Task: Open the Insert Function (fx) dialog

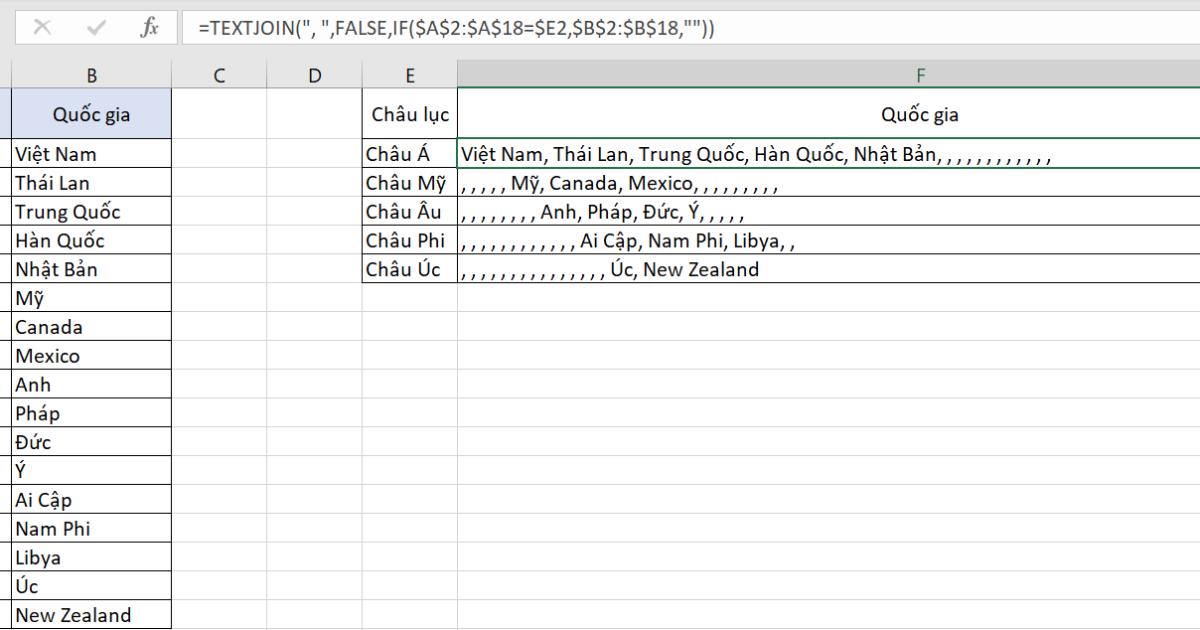Action: point(148,29)
